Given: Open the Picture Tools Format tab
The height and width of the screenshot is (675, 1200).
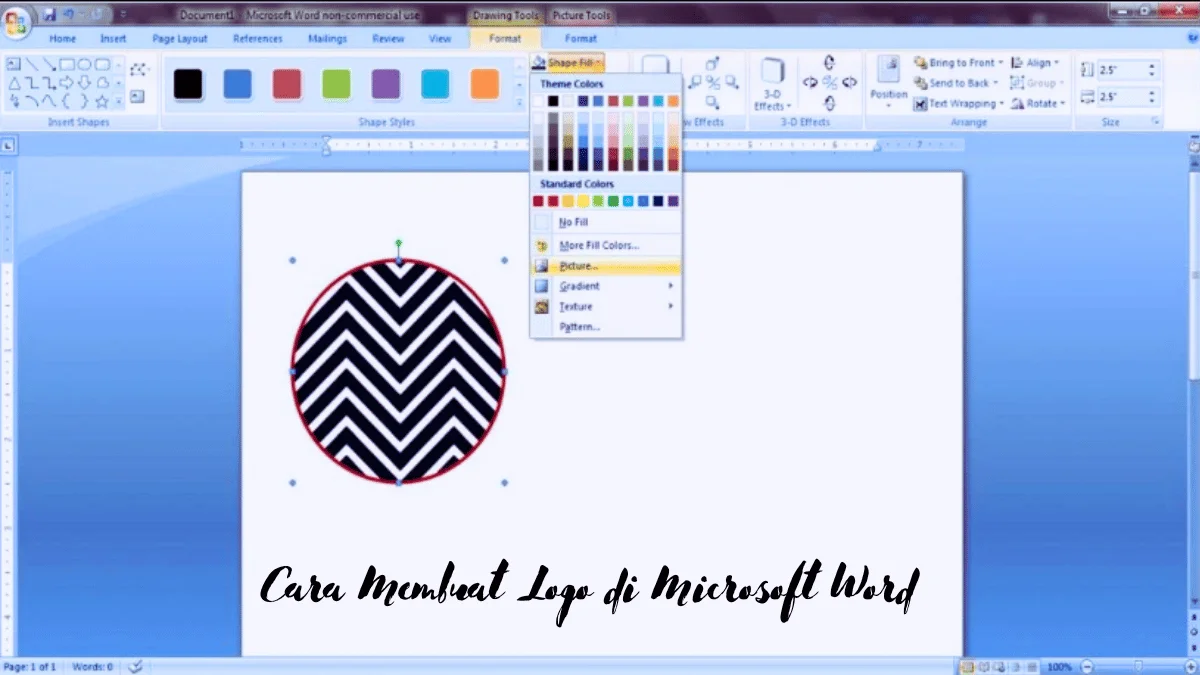Looking at the screenshot, I should 580,38.
